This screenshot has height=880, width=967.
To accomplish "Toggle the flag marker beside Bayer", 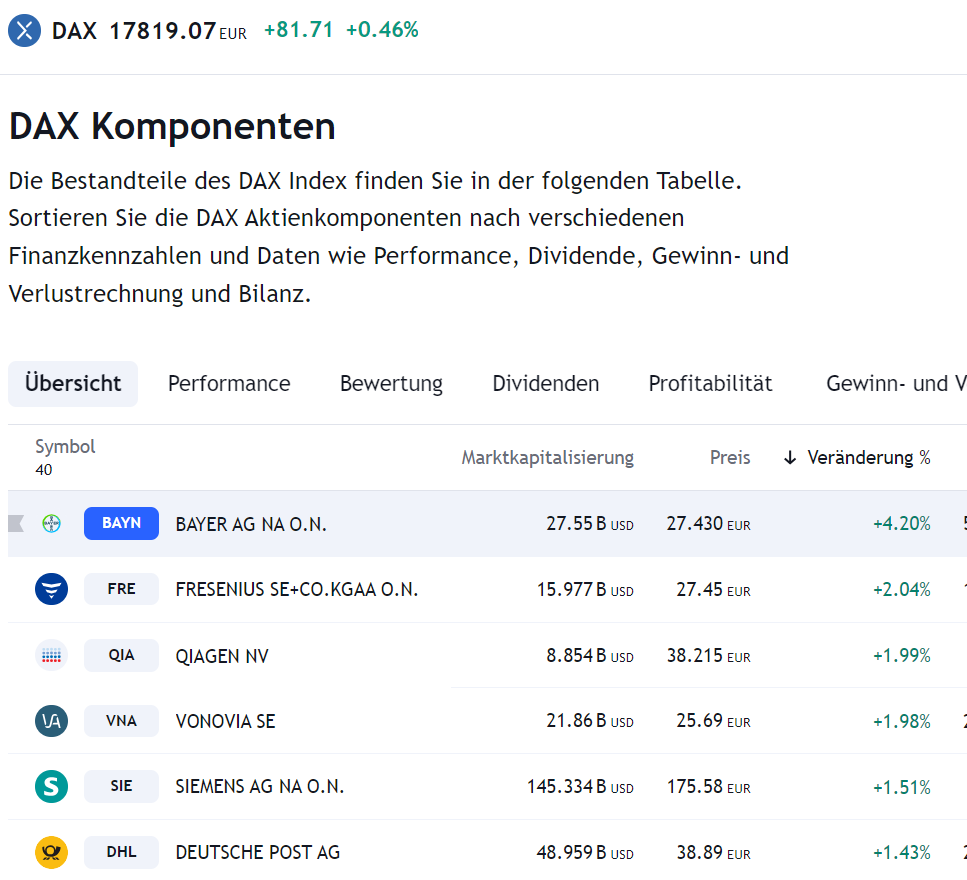I will (x=15, y=523).
